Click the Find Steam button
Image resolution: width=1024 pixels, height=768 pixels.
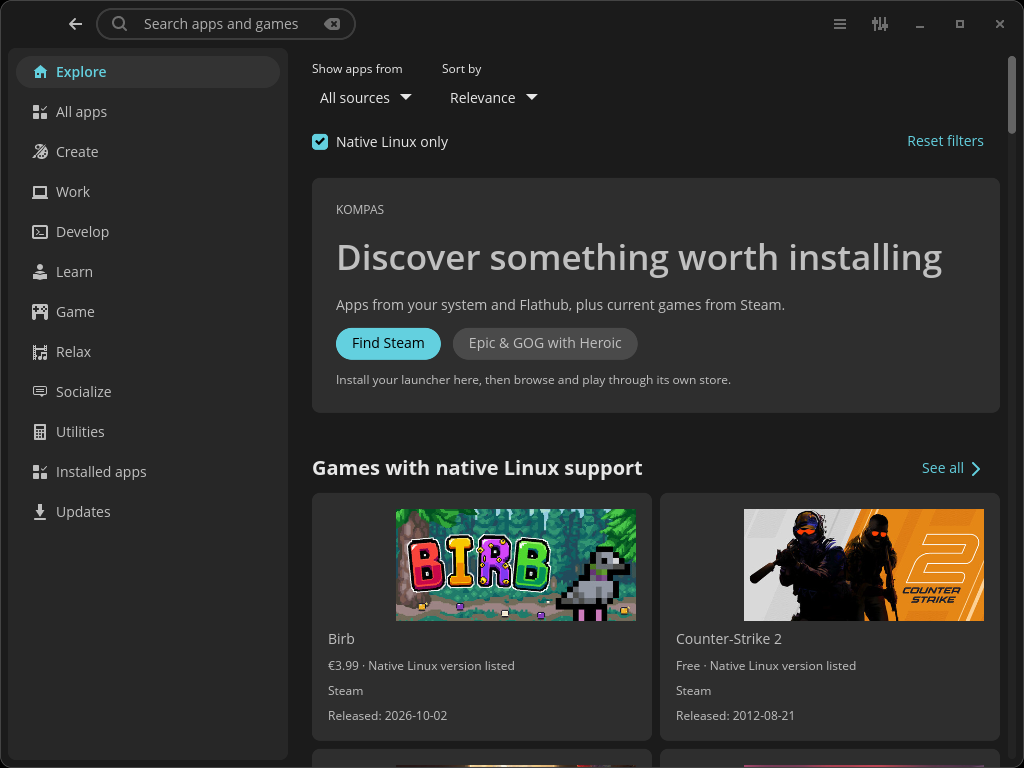pyautogui.click(x=388, y=344)
